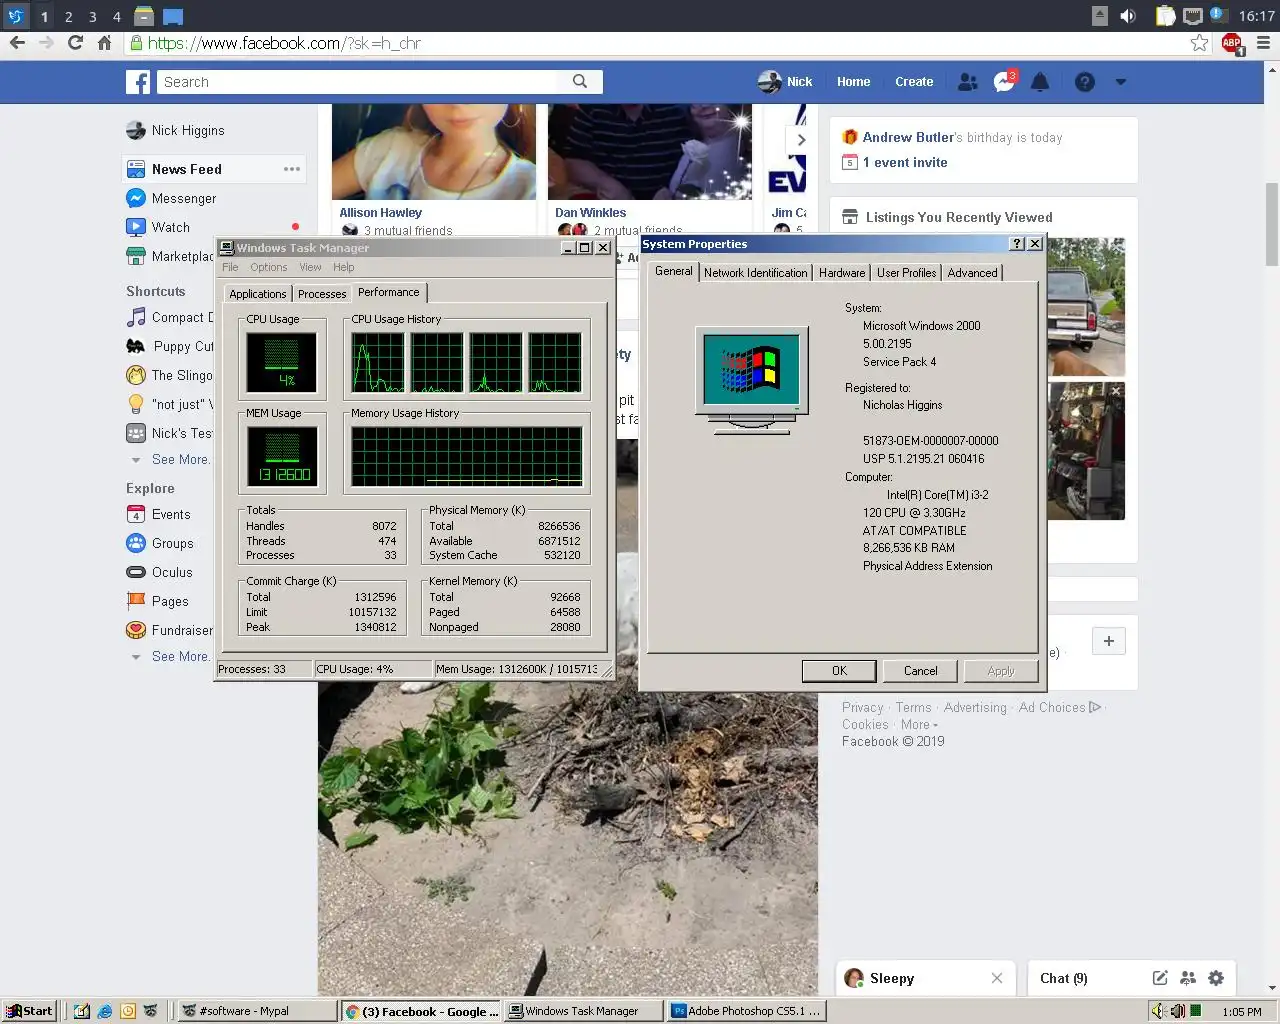Image resolution: width=1280 pixels, height=1024 pixels.
Task: Open Messenger in the left sidebar
Action: tap(171, 198)
